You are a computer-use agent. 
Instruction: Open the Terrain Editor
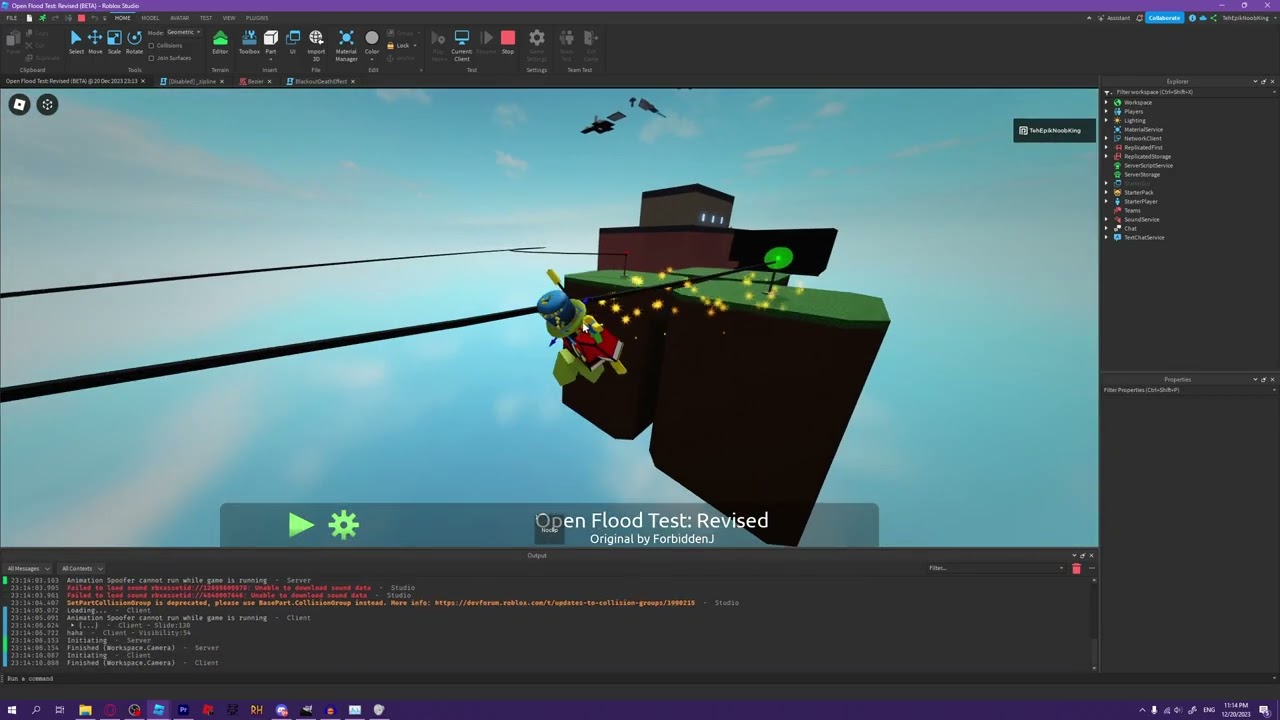[220, 42]
